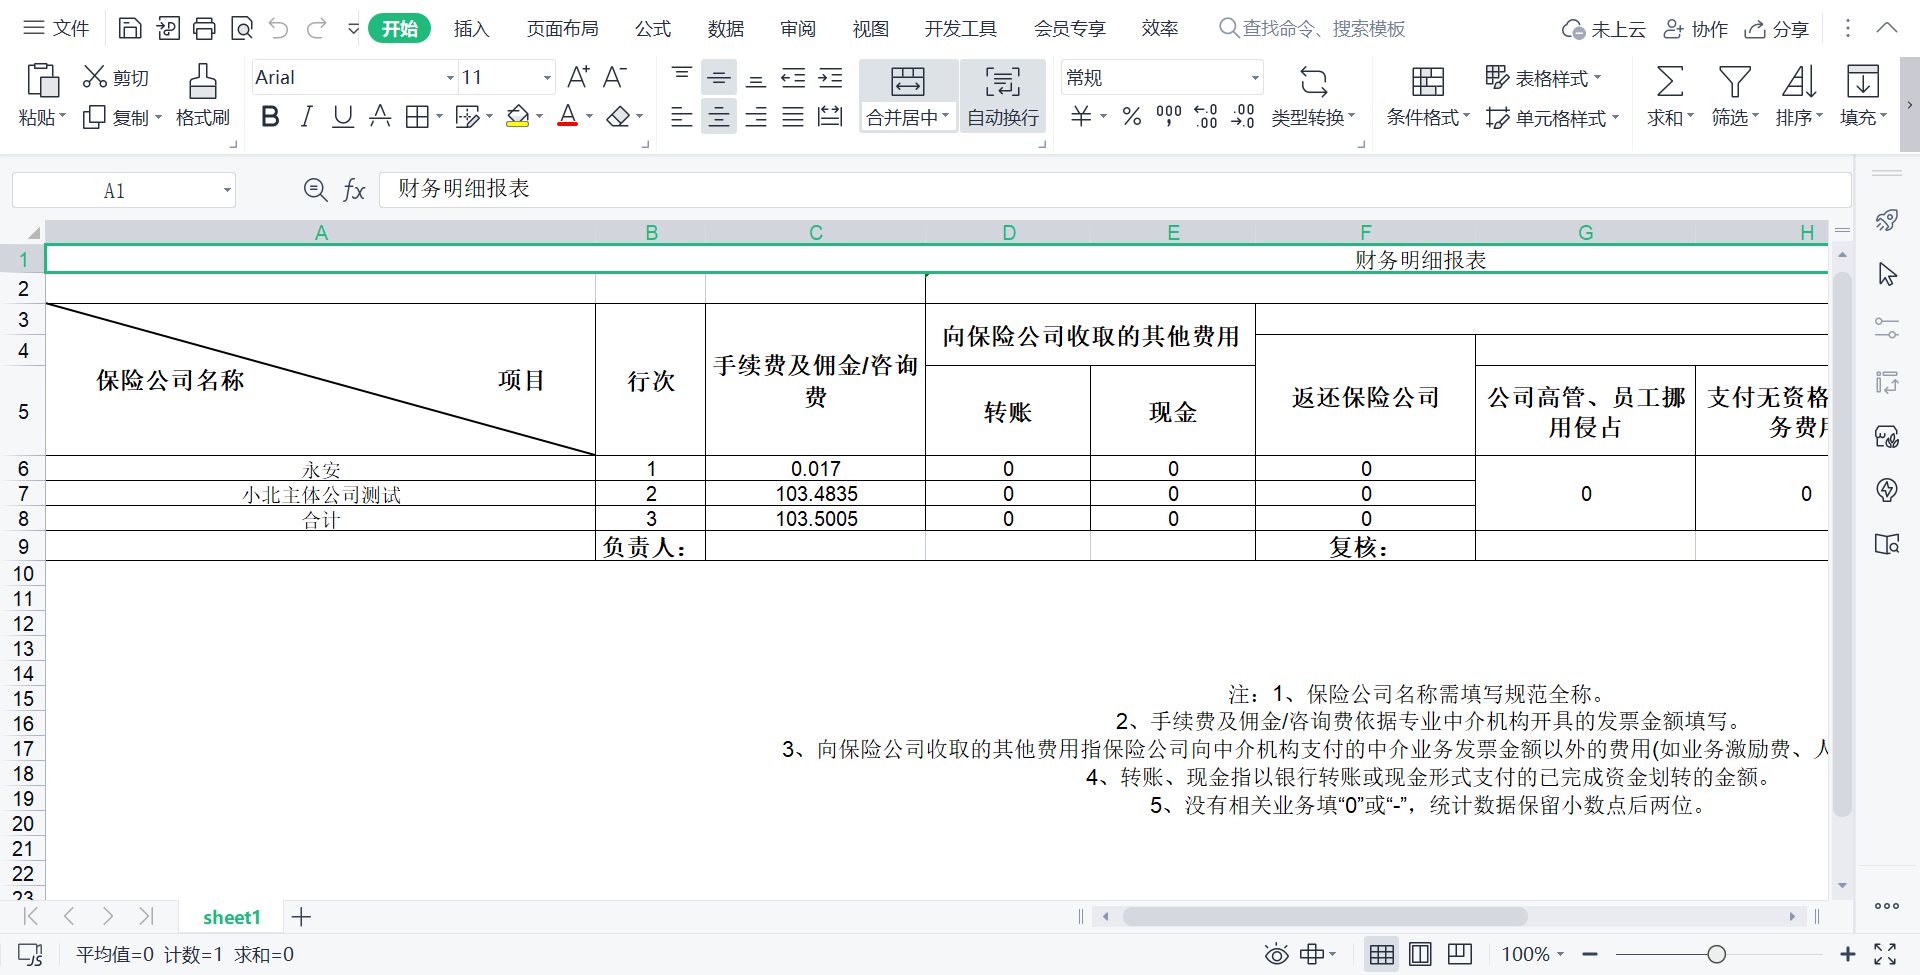Viewport: 1920px width, 975px height.
Task: Toggle Italic formatting
Action: click(x=307, y=117)
